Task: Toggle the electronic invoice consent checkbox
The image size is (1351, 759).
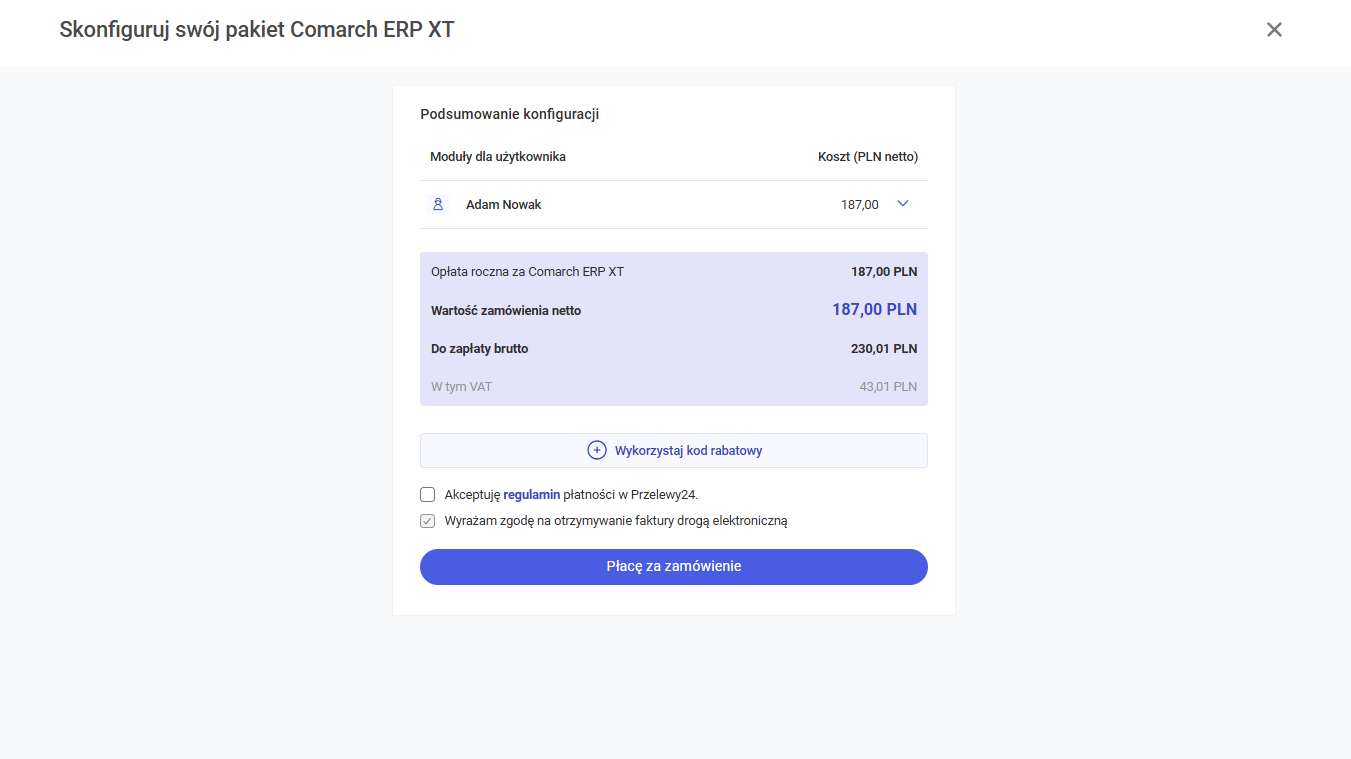Action: pos(428,521)
